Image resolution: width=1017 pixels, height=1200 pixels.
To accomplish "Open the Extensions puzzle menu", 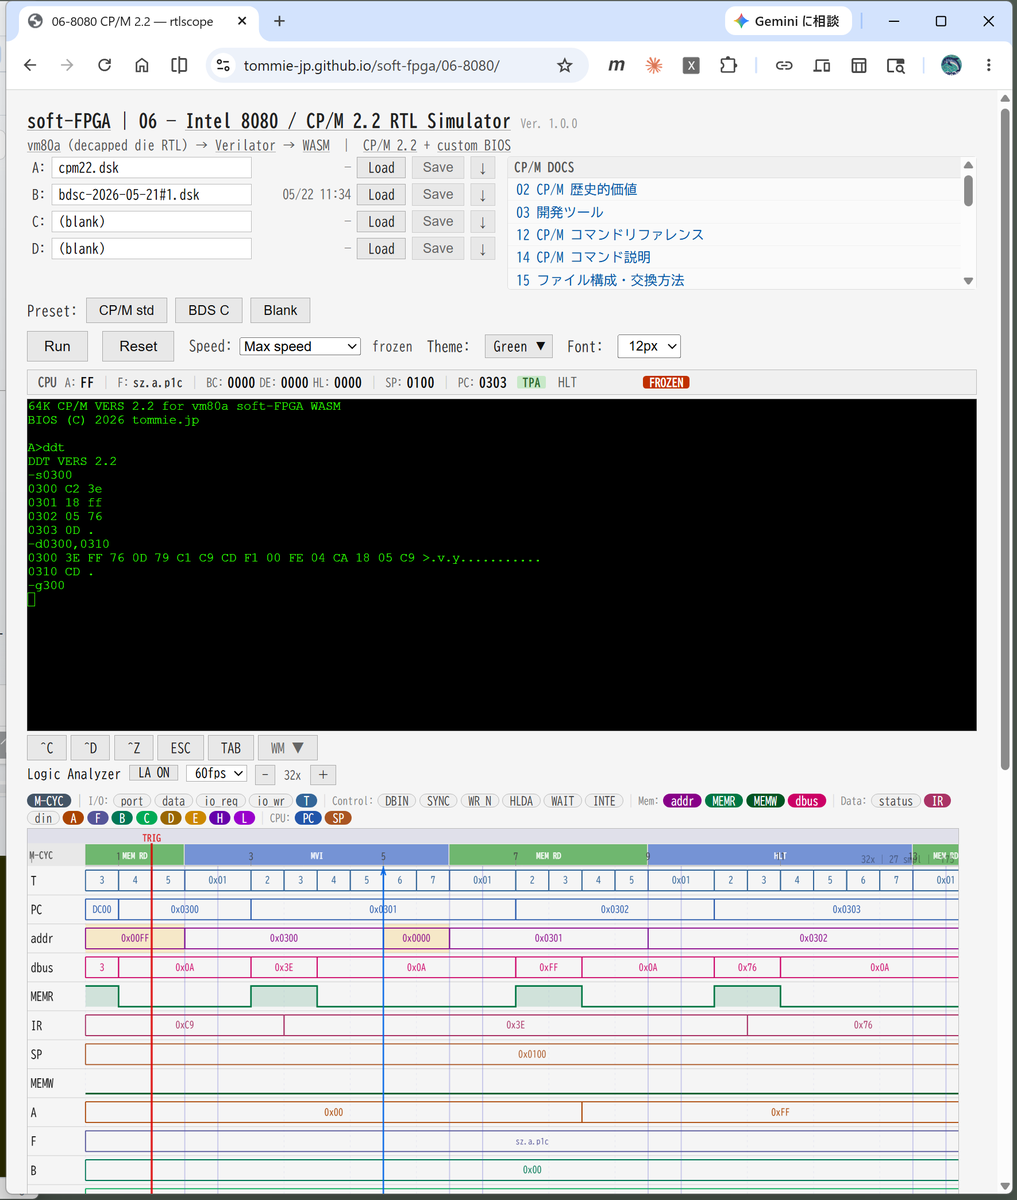I will [x=728, y=65].
